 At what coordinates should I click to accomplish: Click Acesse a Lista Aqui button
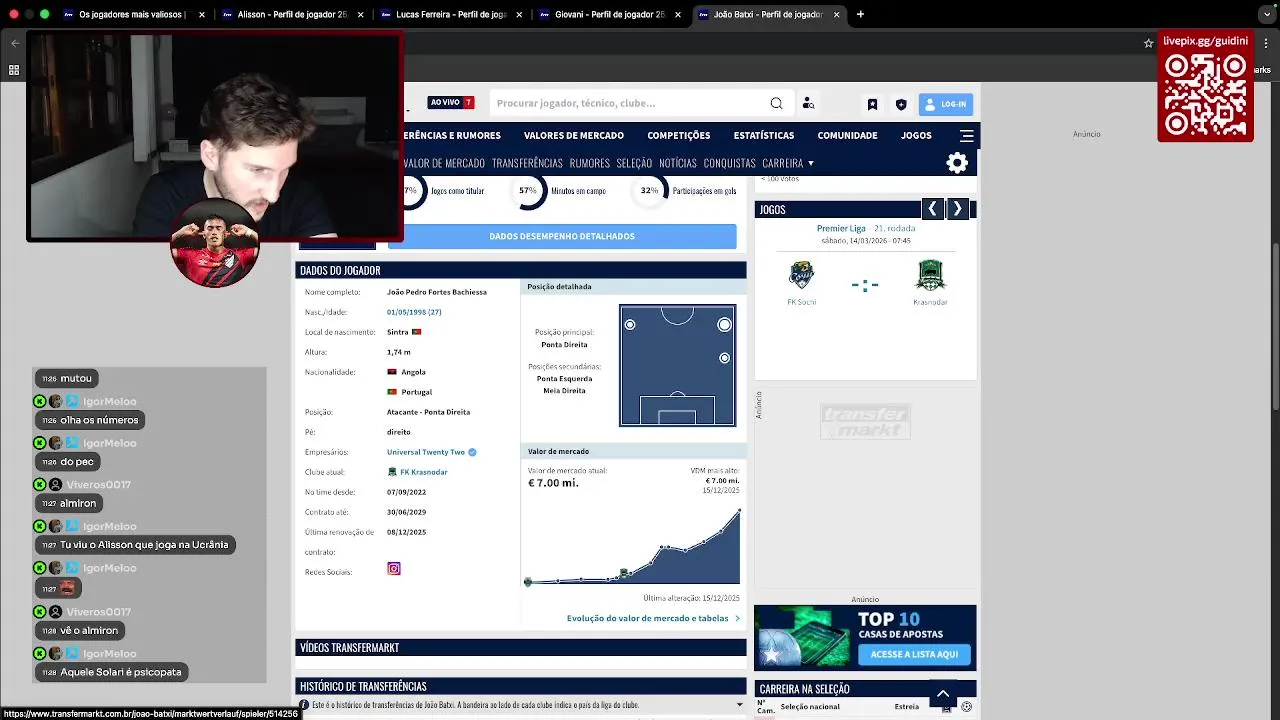pos(914,654)
